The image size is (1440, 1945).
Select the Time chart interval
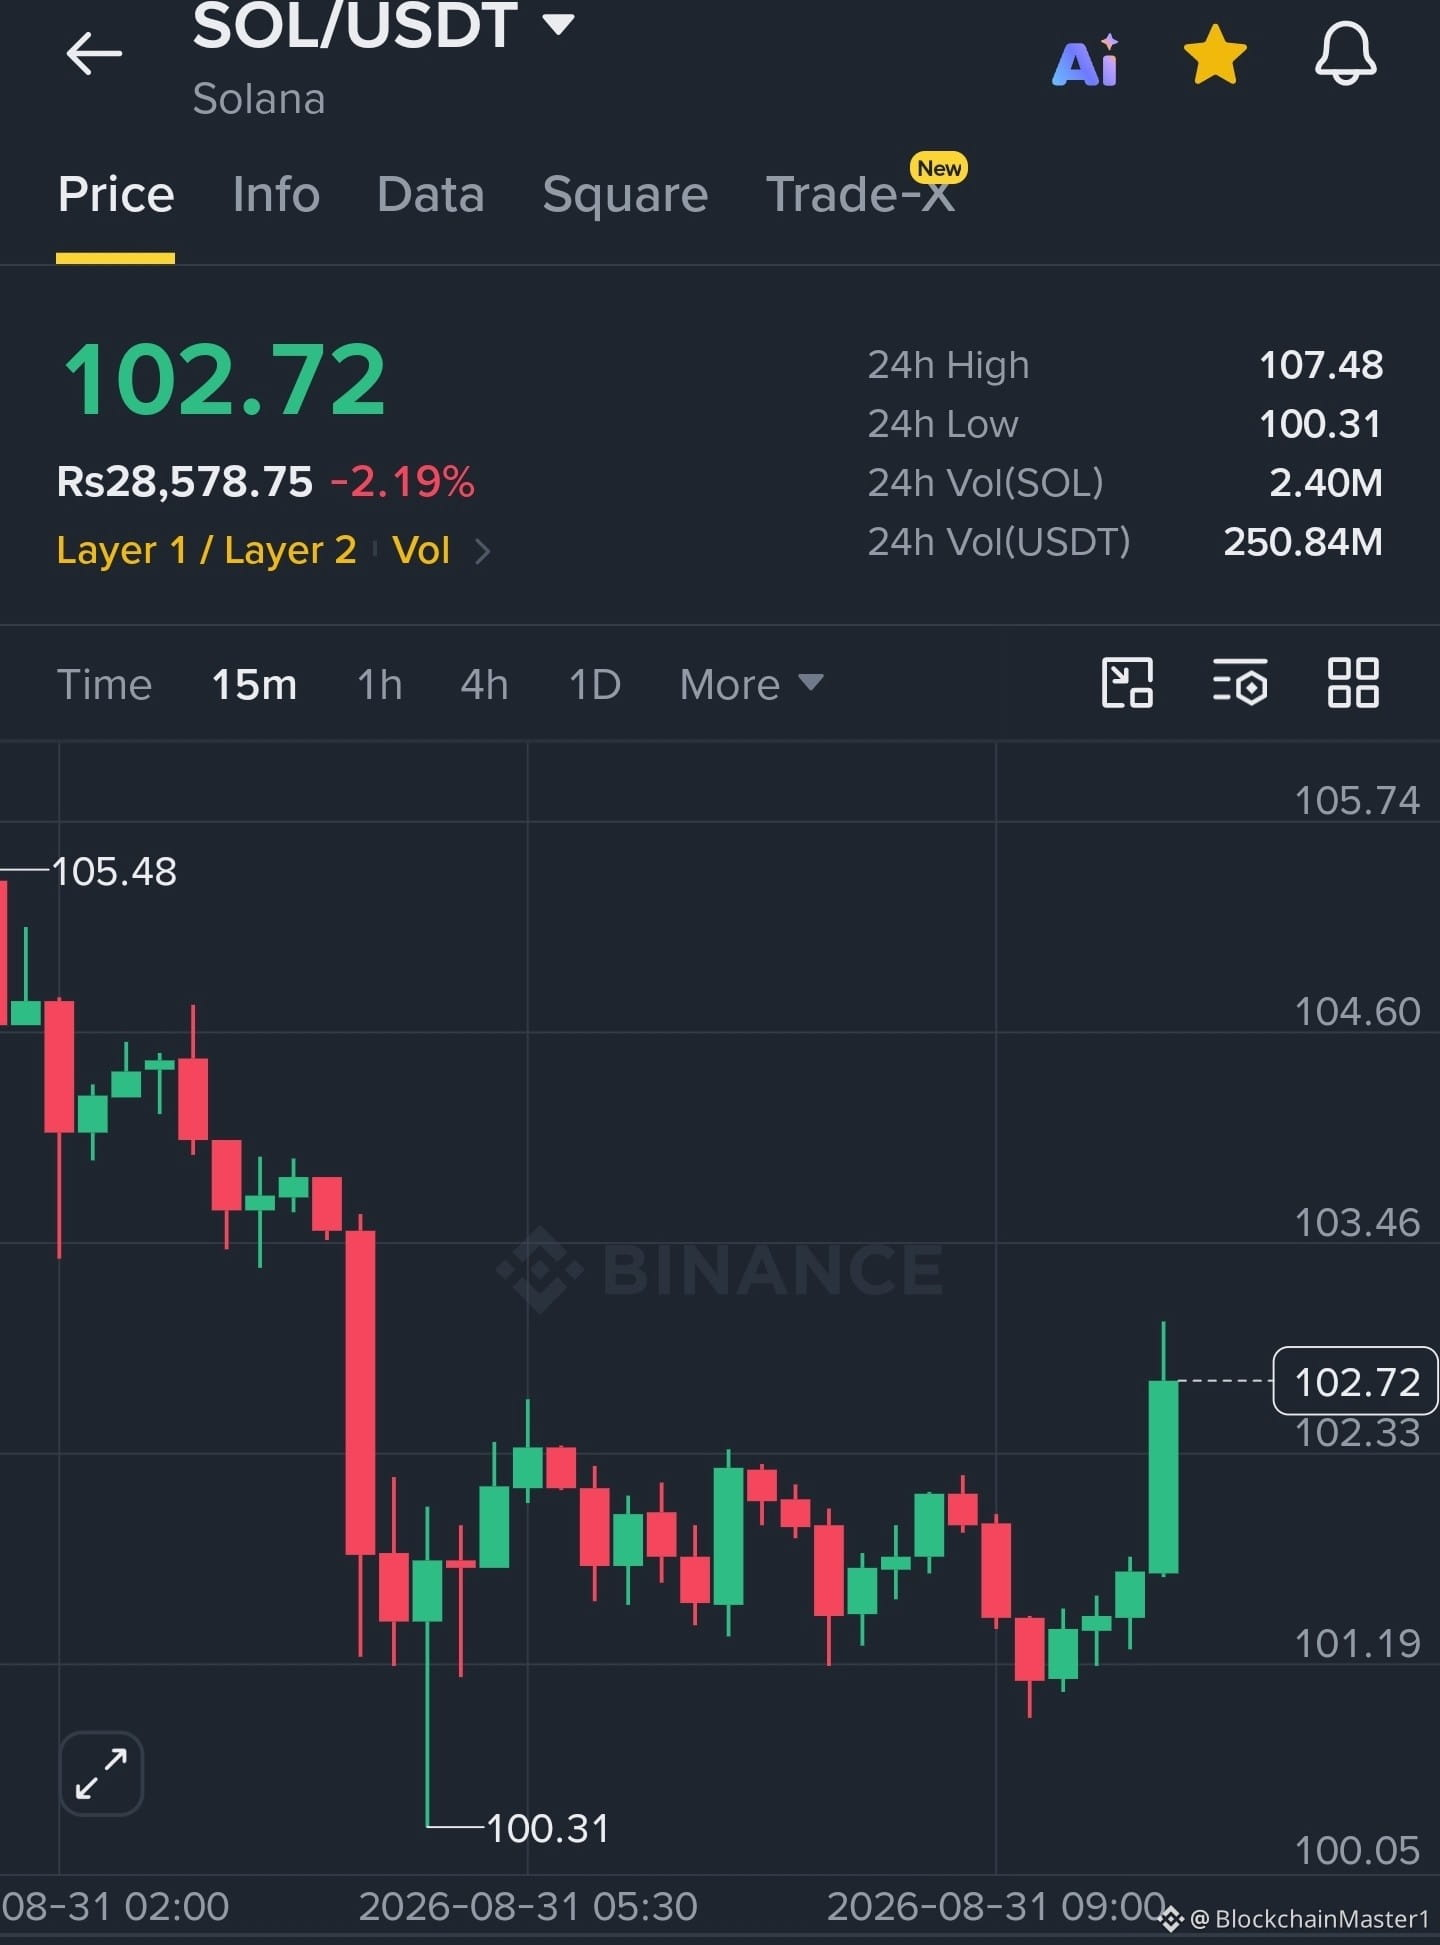point(104,685)
